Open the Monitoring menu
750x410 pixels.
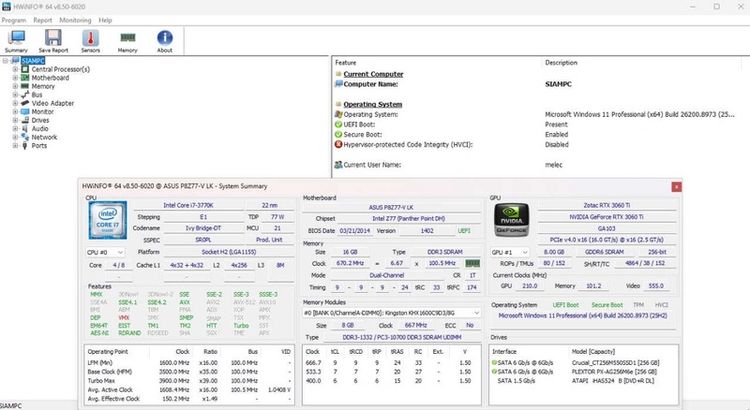click(x=75, y=20)
